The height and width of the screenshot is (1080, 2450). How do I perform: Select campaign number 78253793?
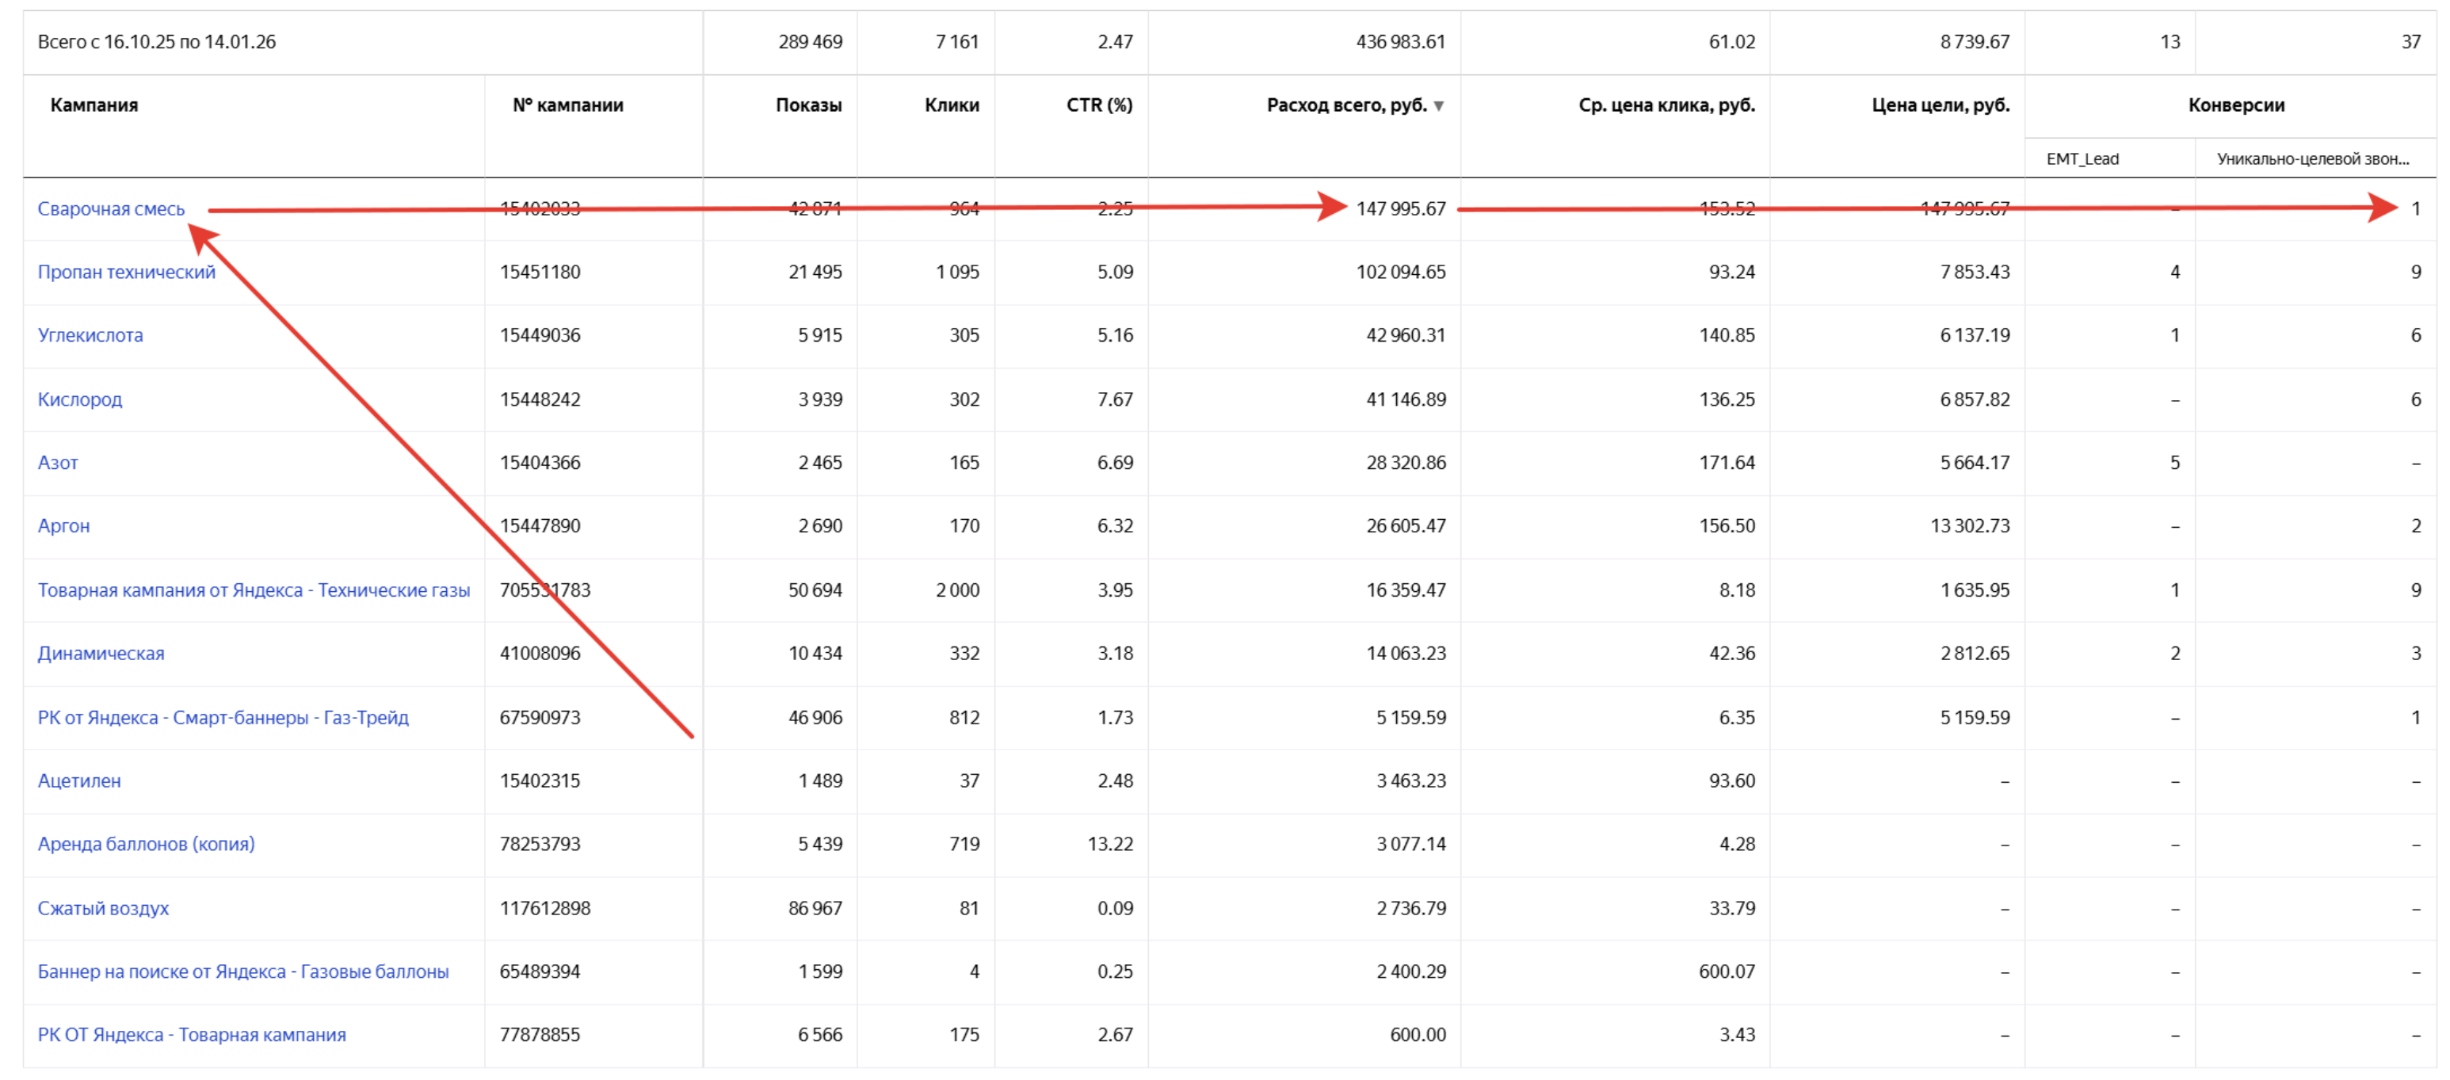click(x=540, y=844)
